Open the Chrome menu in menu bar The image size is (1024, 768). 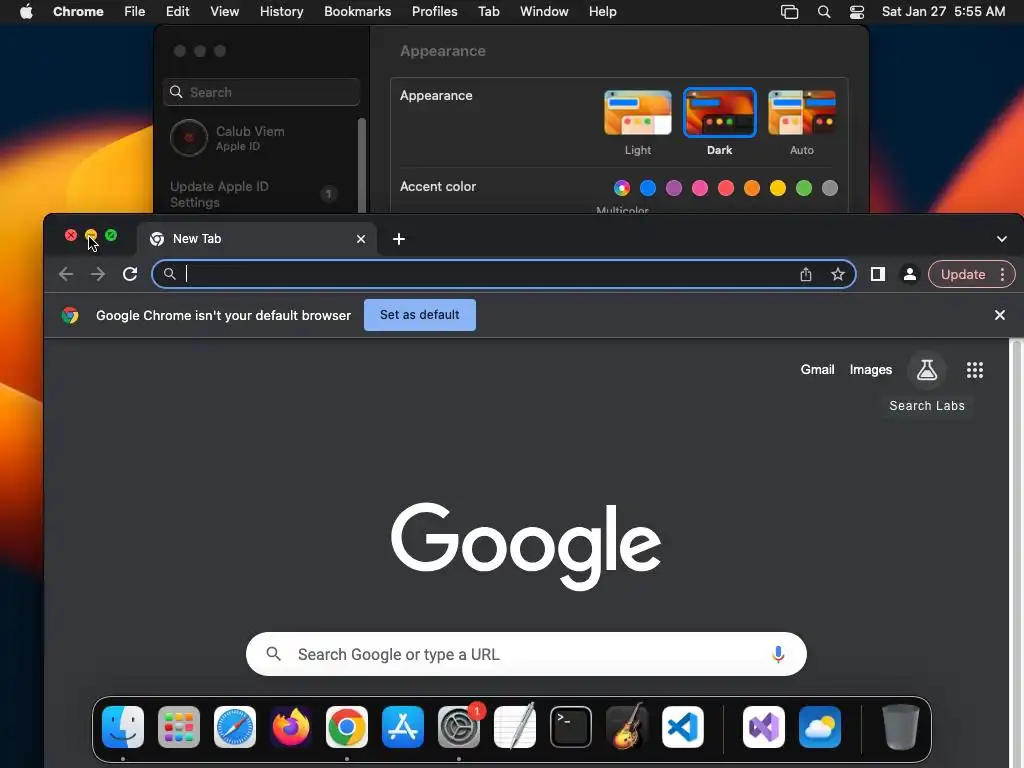tap(78, 12)
